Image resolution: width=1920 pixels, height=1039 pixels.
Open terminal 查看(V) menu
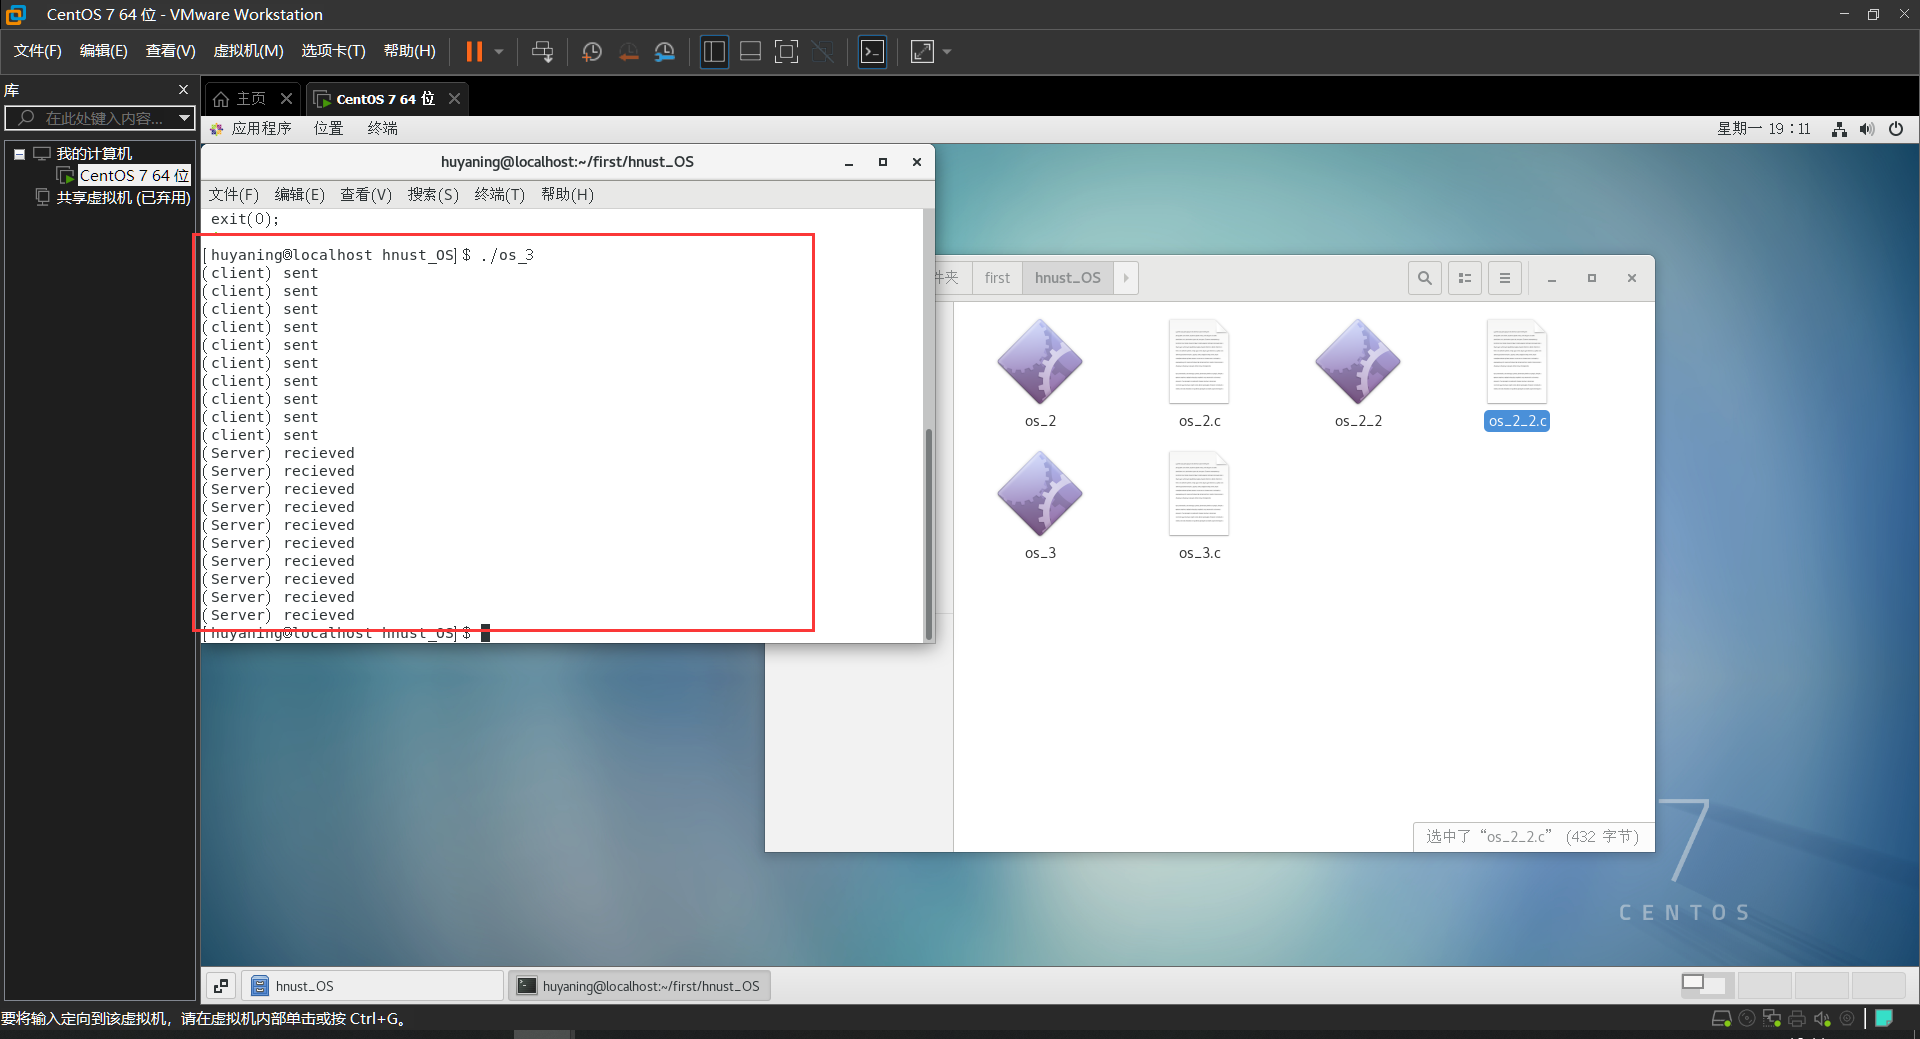click(x=366, y=194)
